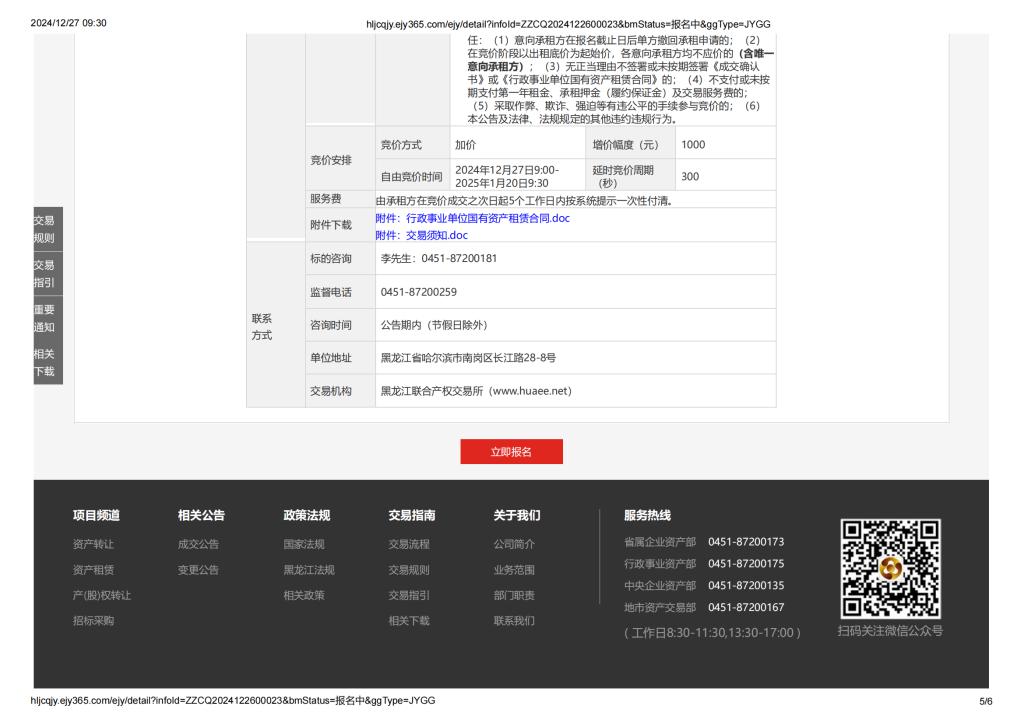The image size is (1024, 723).
Task: Click the WeChat QR code image
Action: (890, 568)
